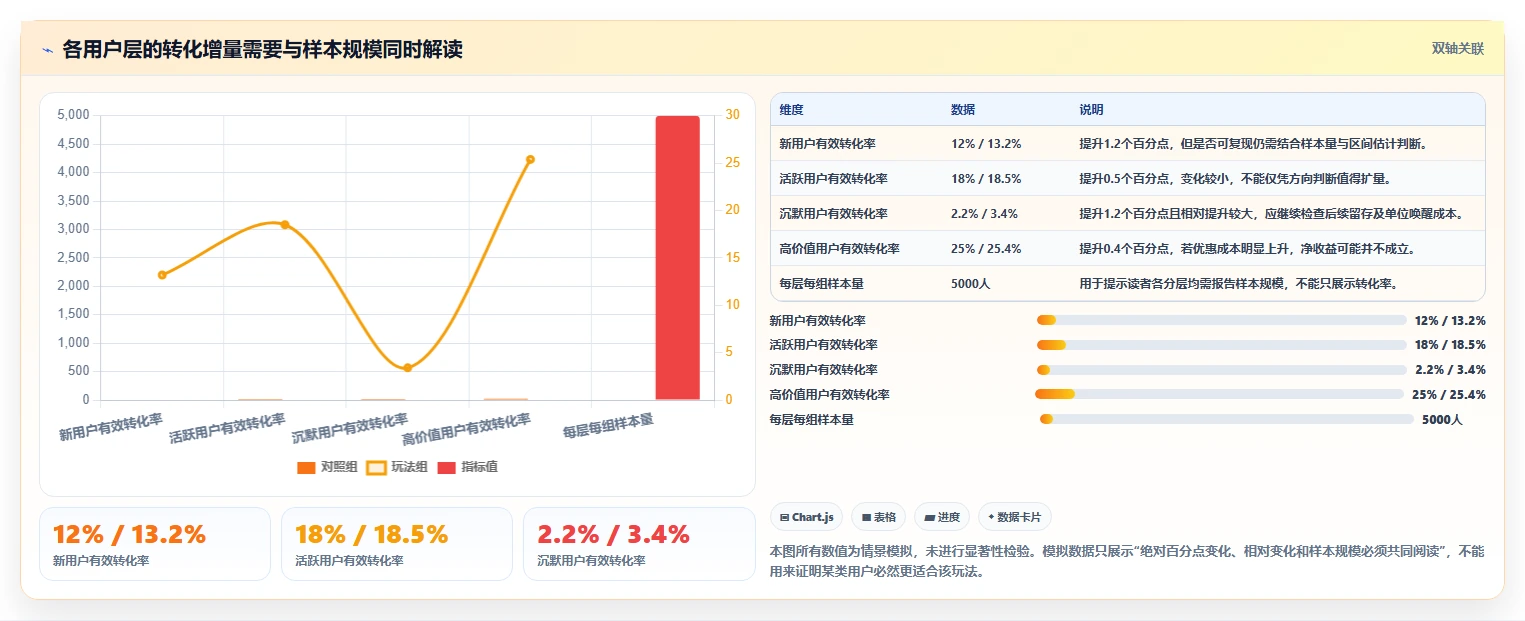
Task: Toggle the 玩法组 legend item
Action: coord(397,467)
